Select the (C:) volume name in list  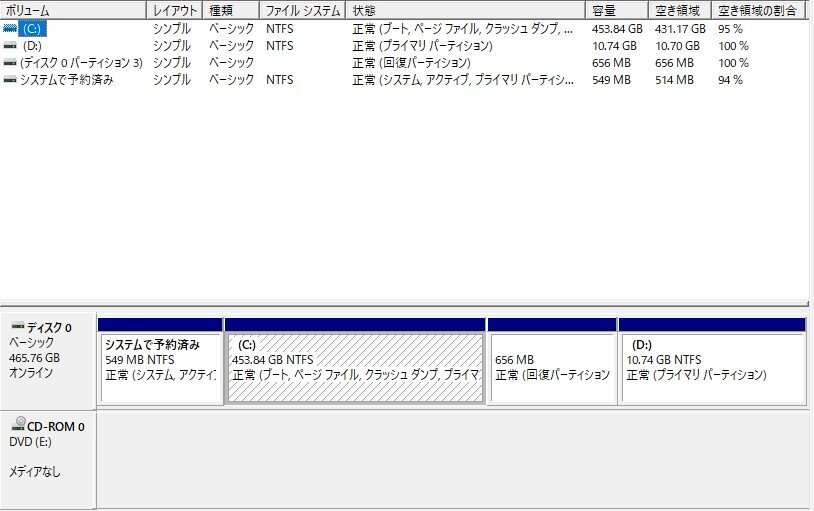point(32,29)
